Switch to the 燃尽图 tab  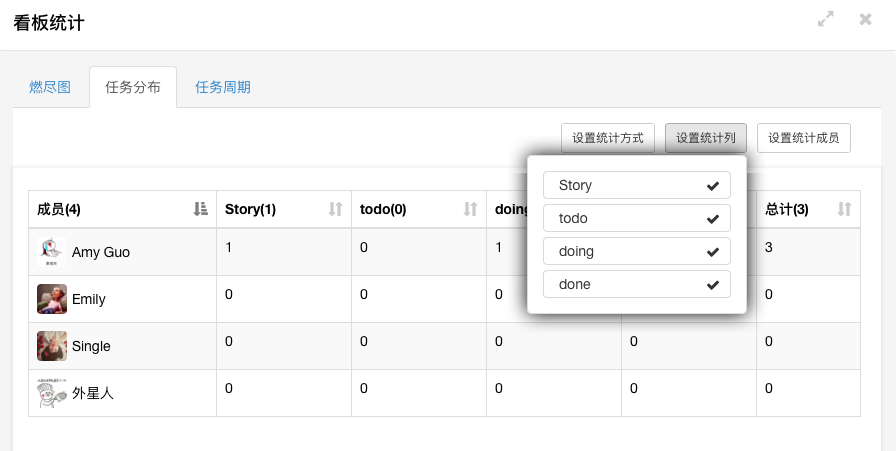point(50,87)
